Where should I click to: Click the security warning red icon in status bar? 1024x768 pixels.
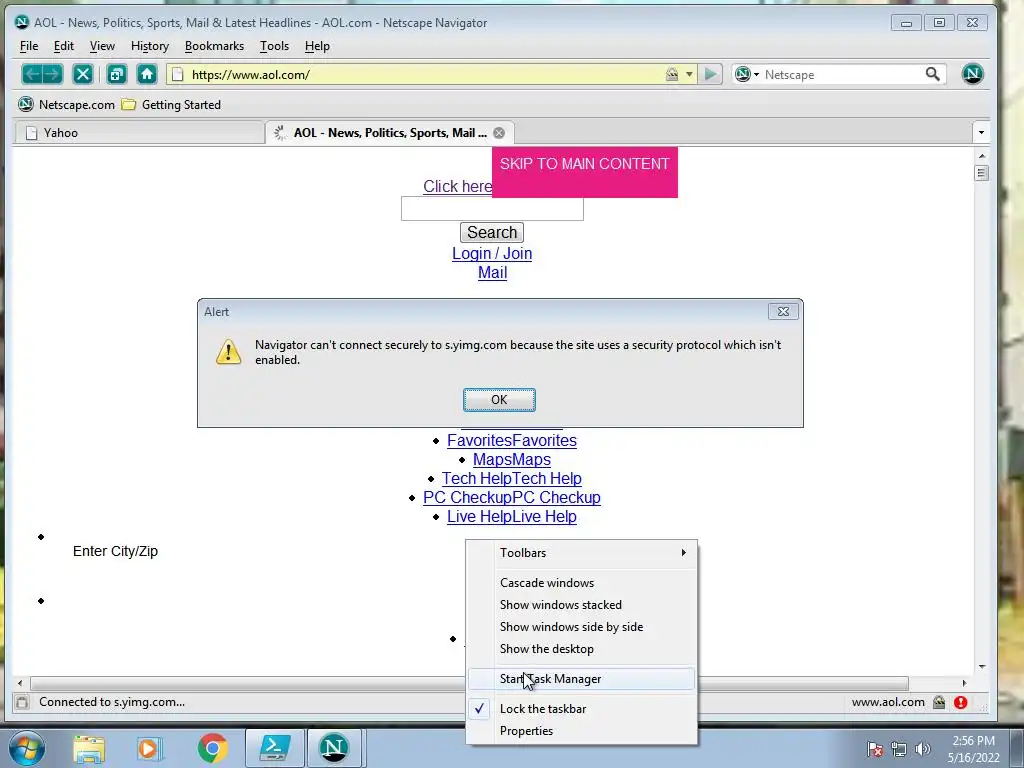(x=960, y=702)
